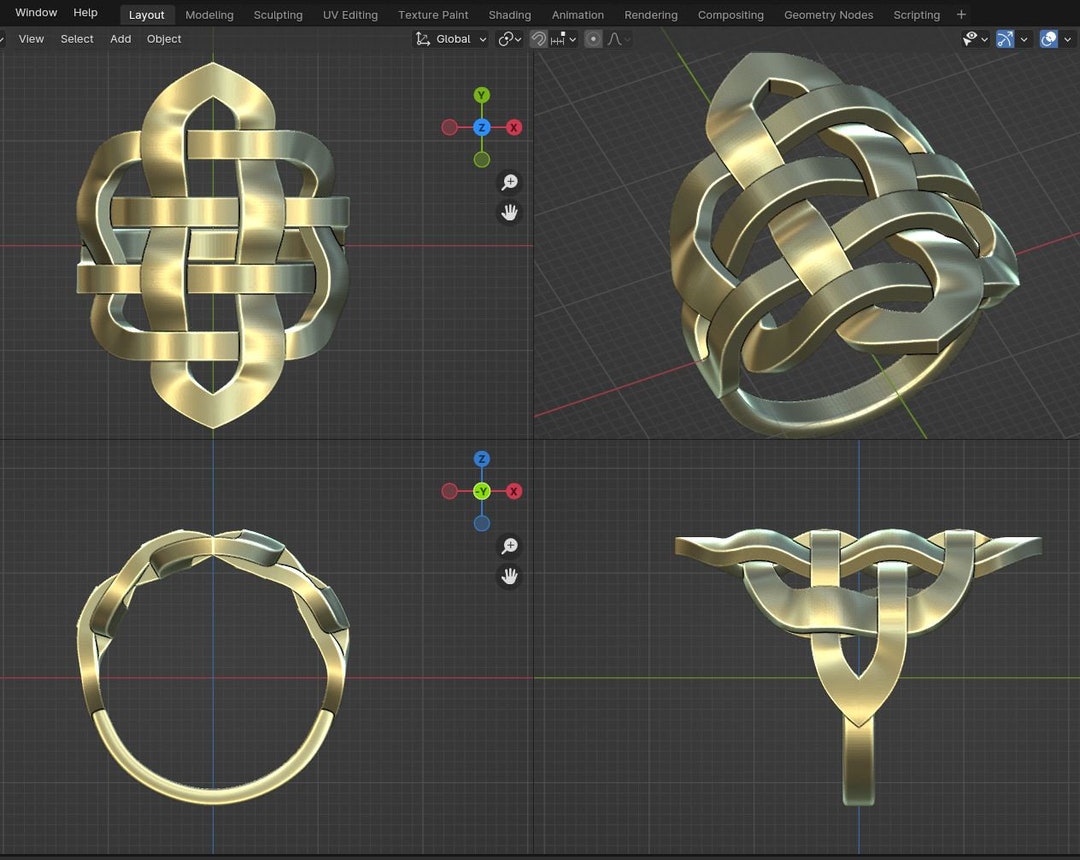
Task: Toggle viewport overlays
Action: click(1048, 39)
